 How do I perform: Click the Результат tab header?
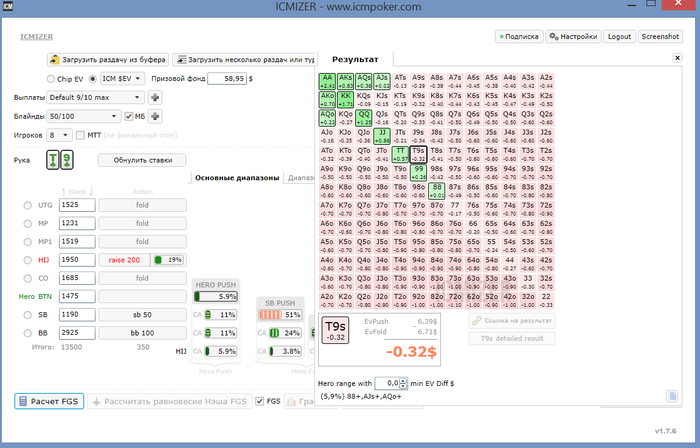pos(355,59)
